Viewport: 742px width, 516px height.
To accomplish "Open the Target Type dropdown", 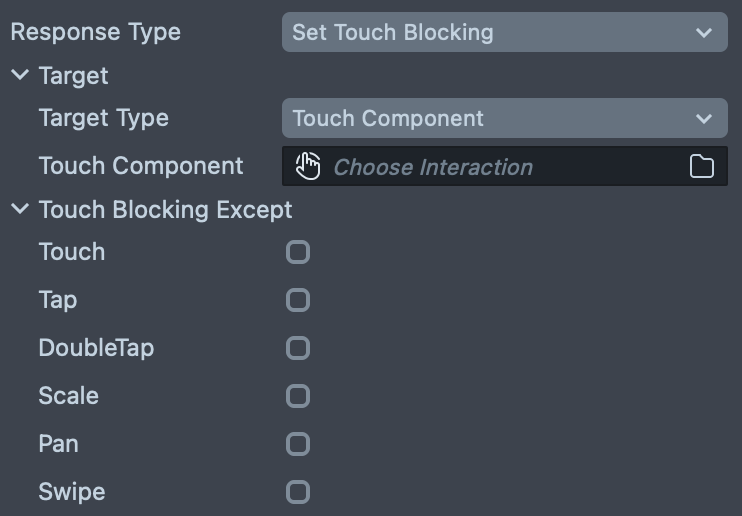I will [x=504, y=118].
